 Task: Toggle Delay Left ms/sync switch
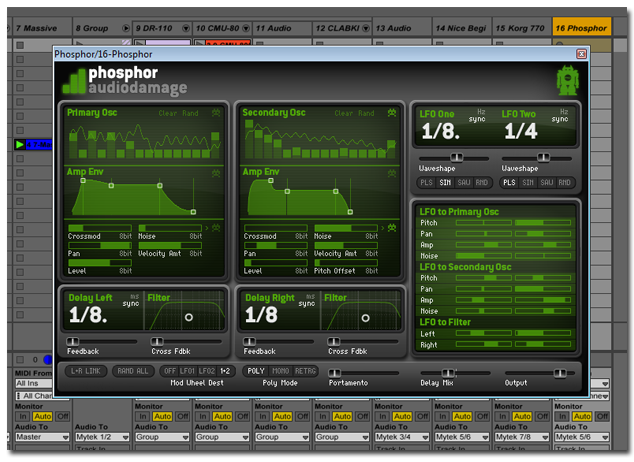point(131,300)
